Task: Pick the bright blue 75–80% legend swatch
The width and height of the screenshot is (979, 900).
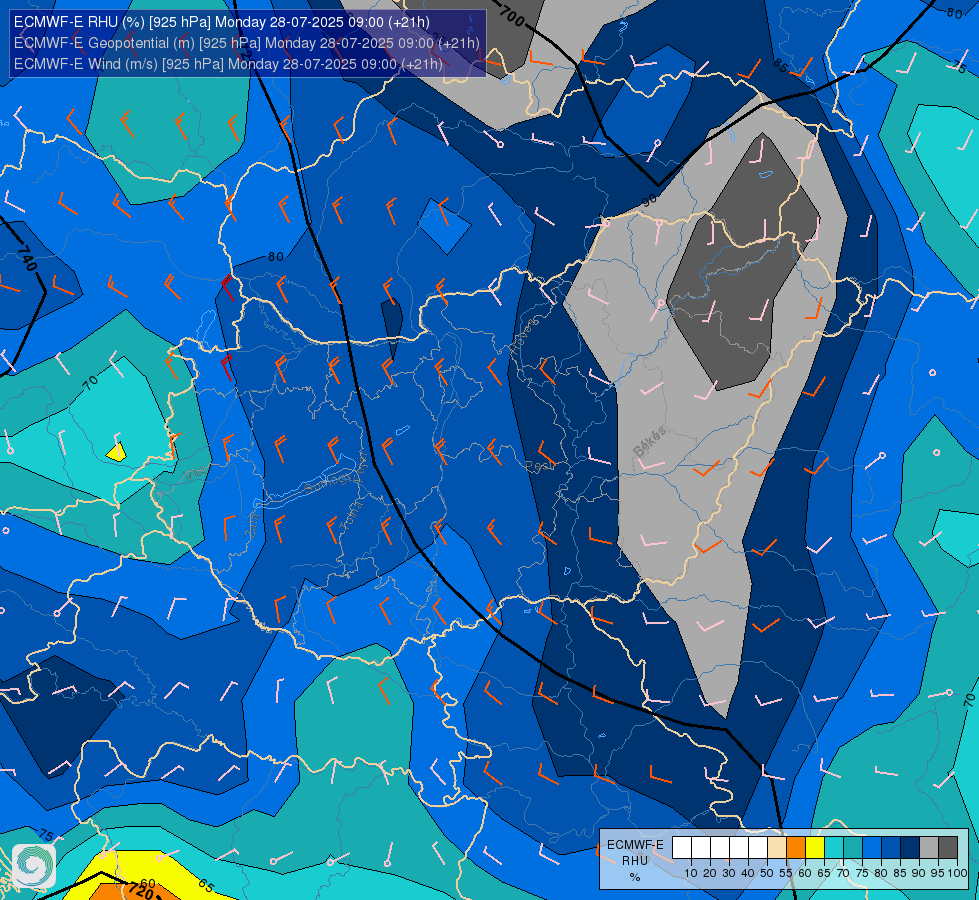Action: pyautogui.click(x=872, y=848)
